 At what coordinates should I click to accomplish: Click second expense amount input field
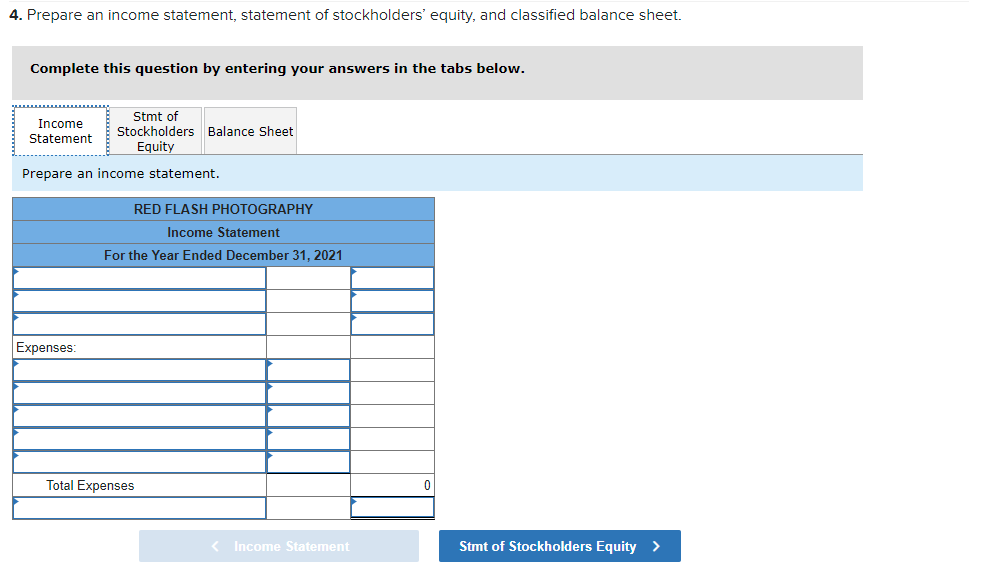click(308, 393)
